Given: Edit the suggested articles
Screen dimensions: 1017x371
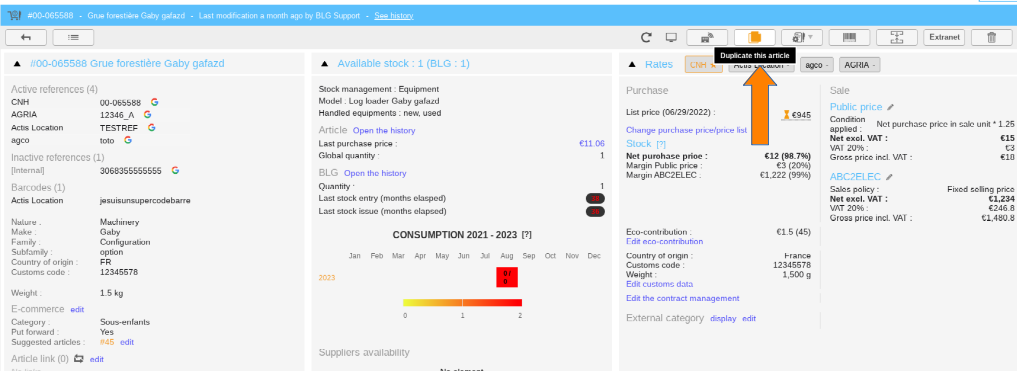Looking at the screenshot, I should pos(127,342).
